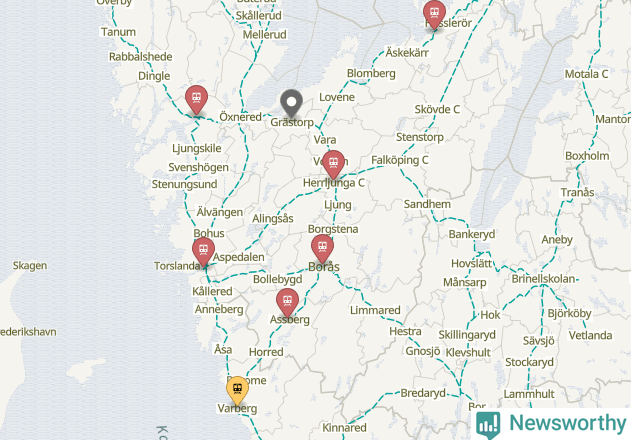This screenshot has width=631, height=440.
Task: Select the Alingsås label on map
Action: click(273, 219)
